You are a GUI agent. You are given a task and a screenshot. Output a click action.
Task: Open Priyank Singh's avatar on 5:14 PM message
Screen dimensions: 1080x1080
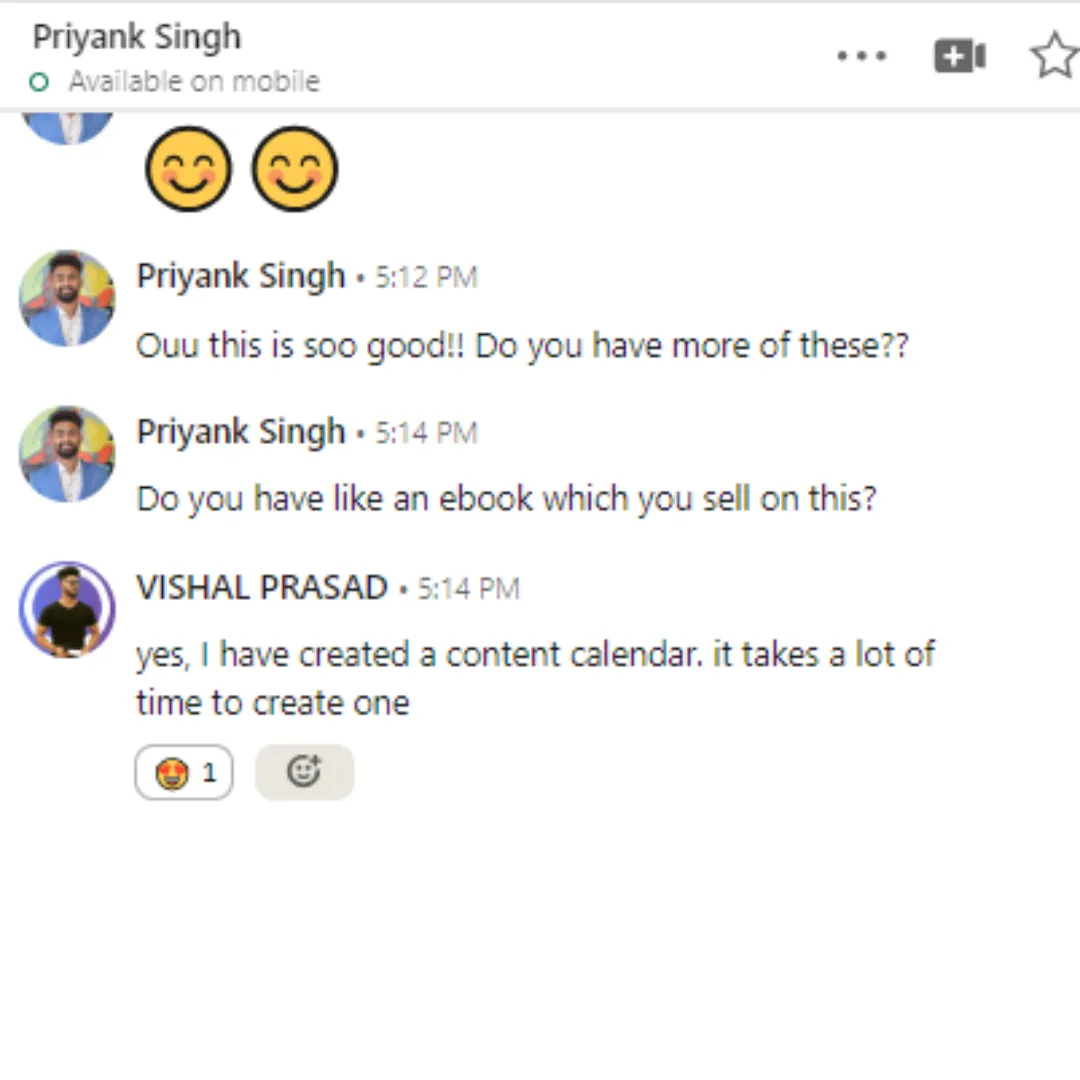click(67, 454)
